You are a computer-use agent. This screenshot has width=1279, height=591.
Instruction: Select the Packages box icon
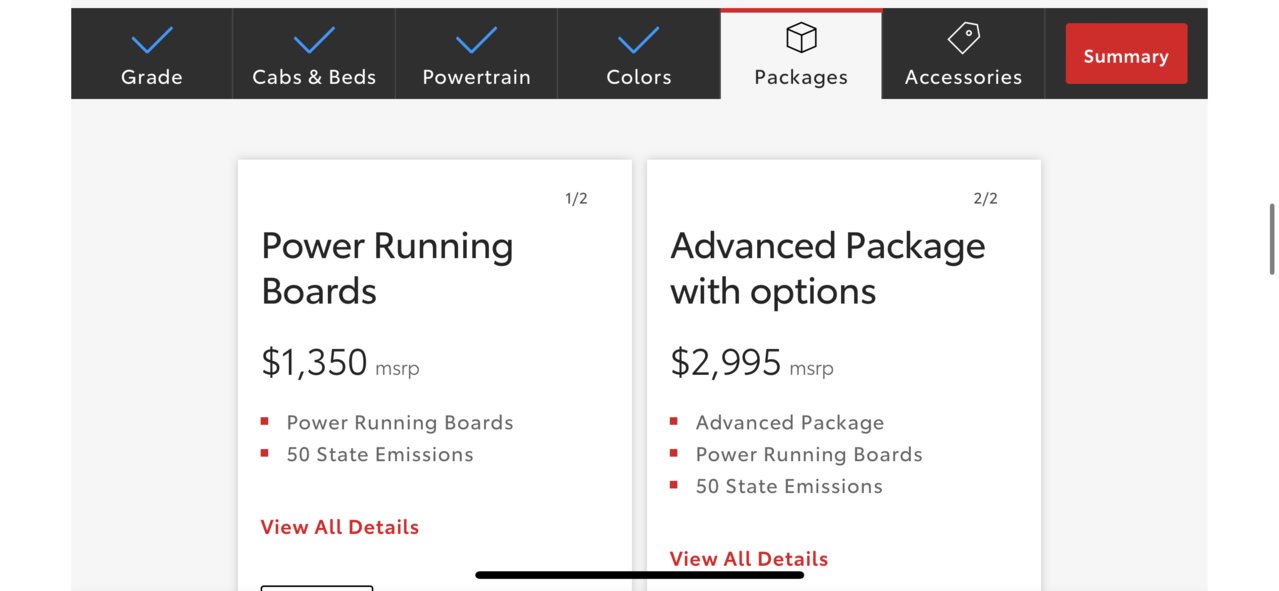point(801,38)
